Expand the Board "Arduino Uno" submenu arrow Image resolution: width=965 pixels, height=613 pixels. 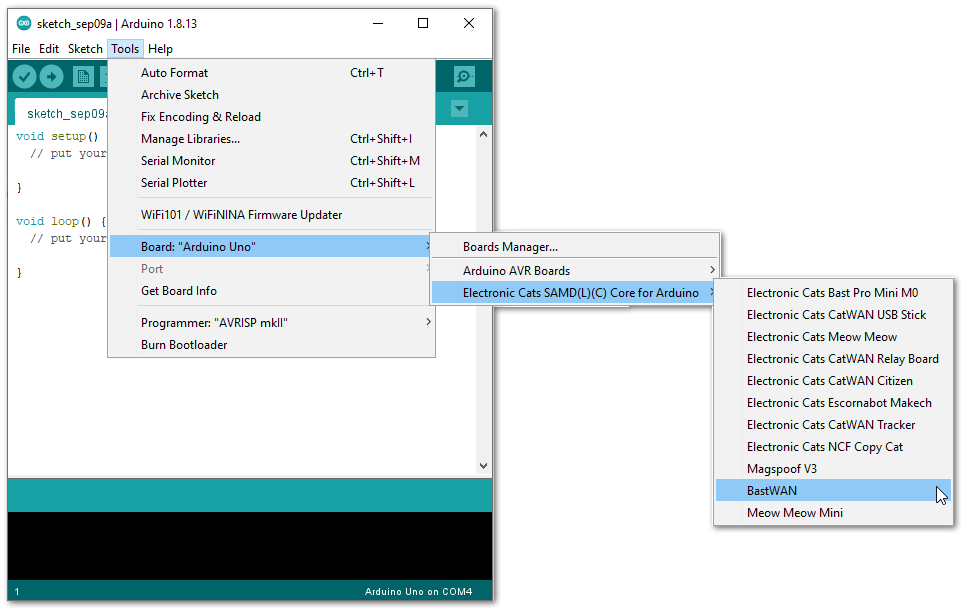[x=428, y=246]
